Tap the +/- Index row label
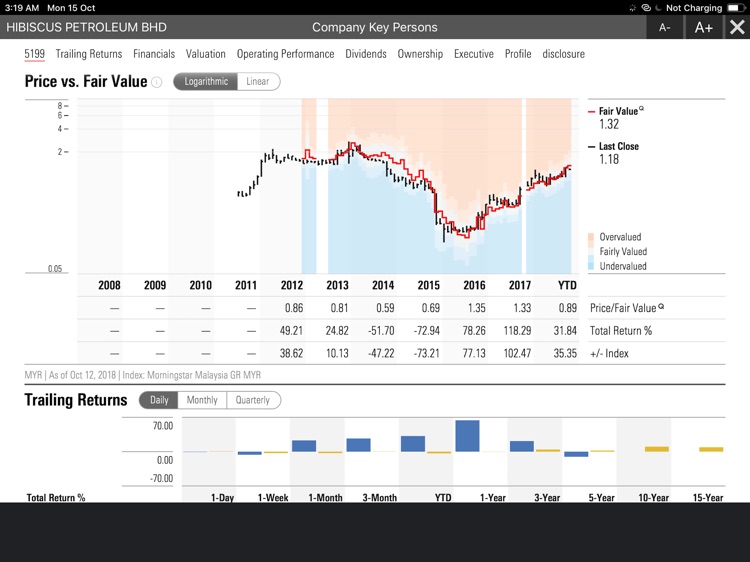Image resolution: width=750 pixels, height=562 pixels. click(x=609, y=353)
